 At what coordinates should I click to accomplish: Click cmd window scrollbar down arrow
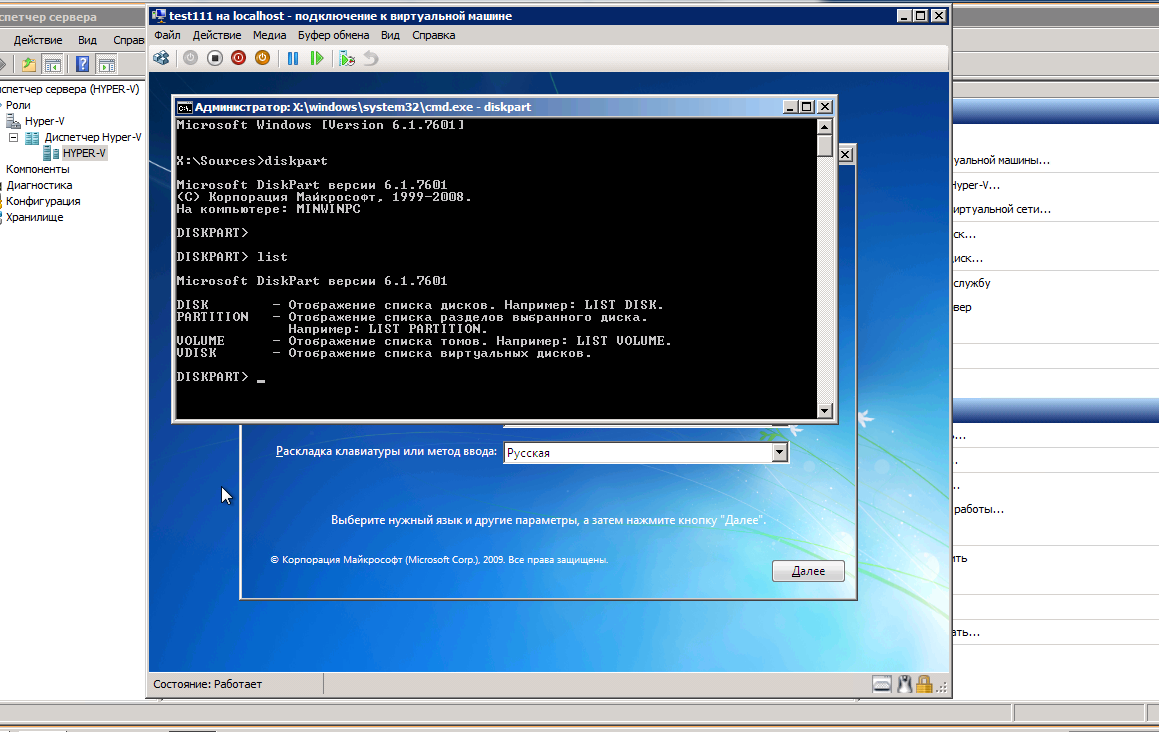(825, 410)
